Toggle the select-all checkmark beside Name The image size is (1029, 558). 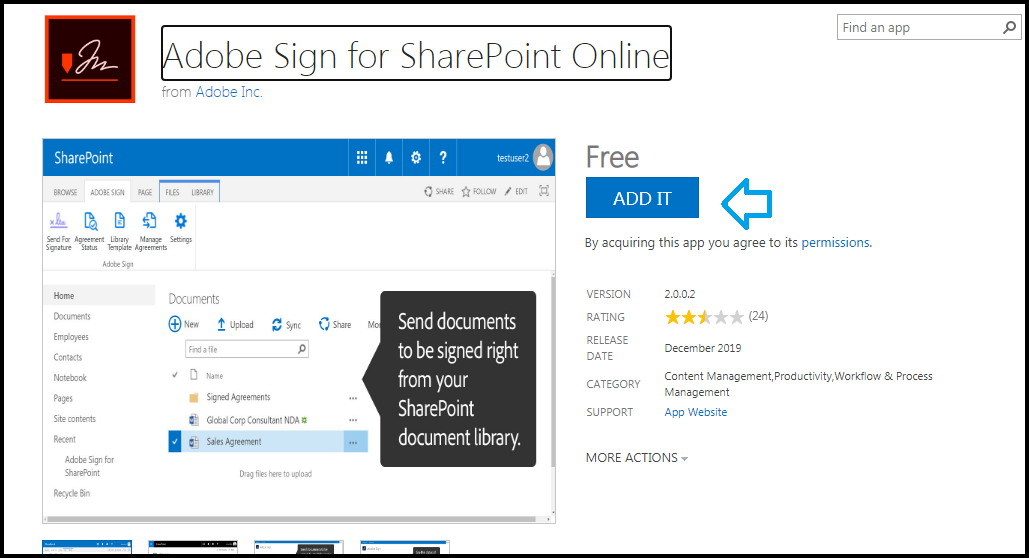point(175,376)
